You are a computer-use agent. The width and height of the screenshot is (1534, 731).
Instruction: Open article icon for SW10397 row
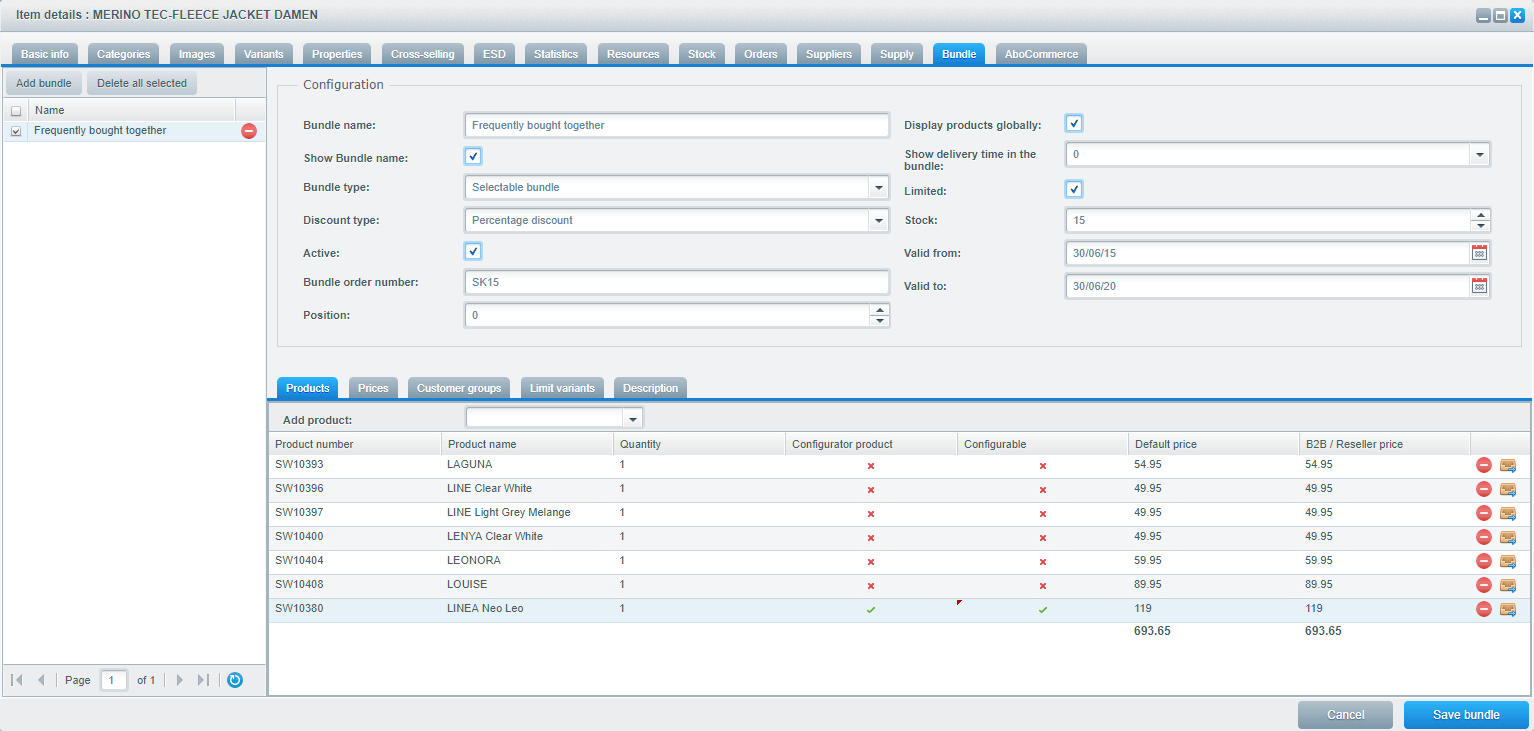pyautogui.click(x=1508, y=513)
